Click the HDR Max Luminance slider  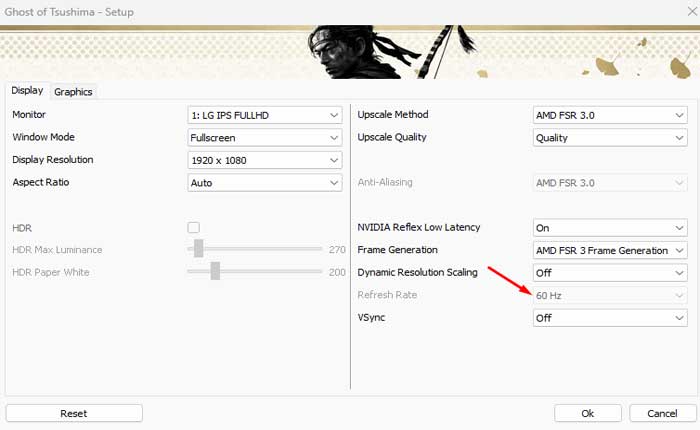pos(254,249)
